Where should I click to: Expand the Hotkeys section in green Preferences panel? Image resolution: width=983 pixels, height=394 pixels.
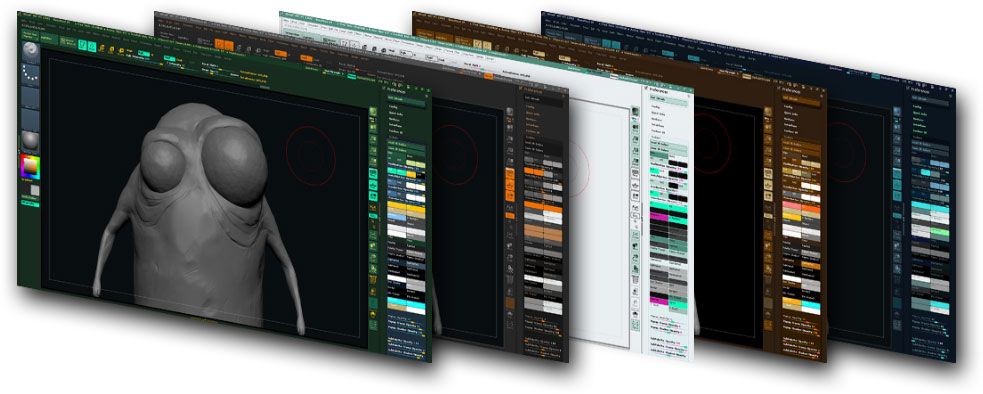394,119
